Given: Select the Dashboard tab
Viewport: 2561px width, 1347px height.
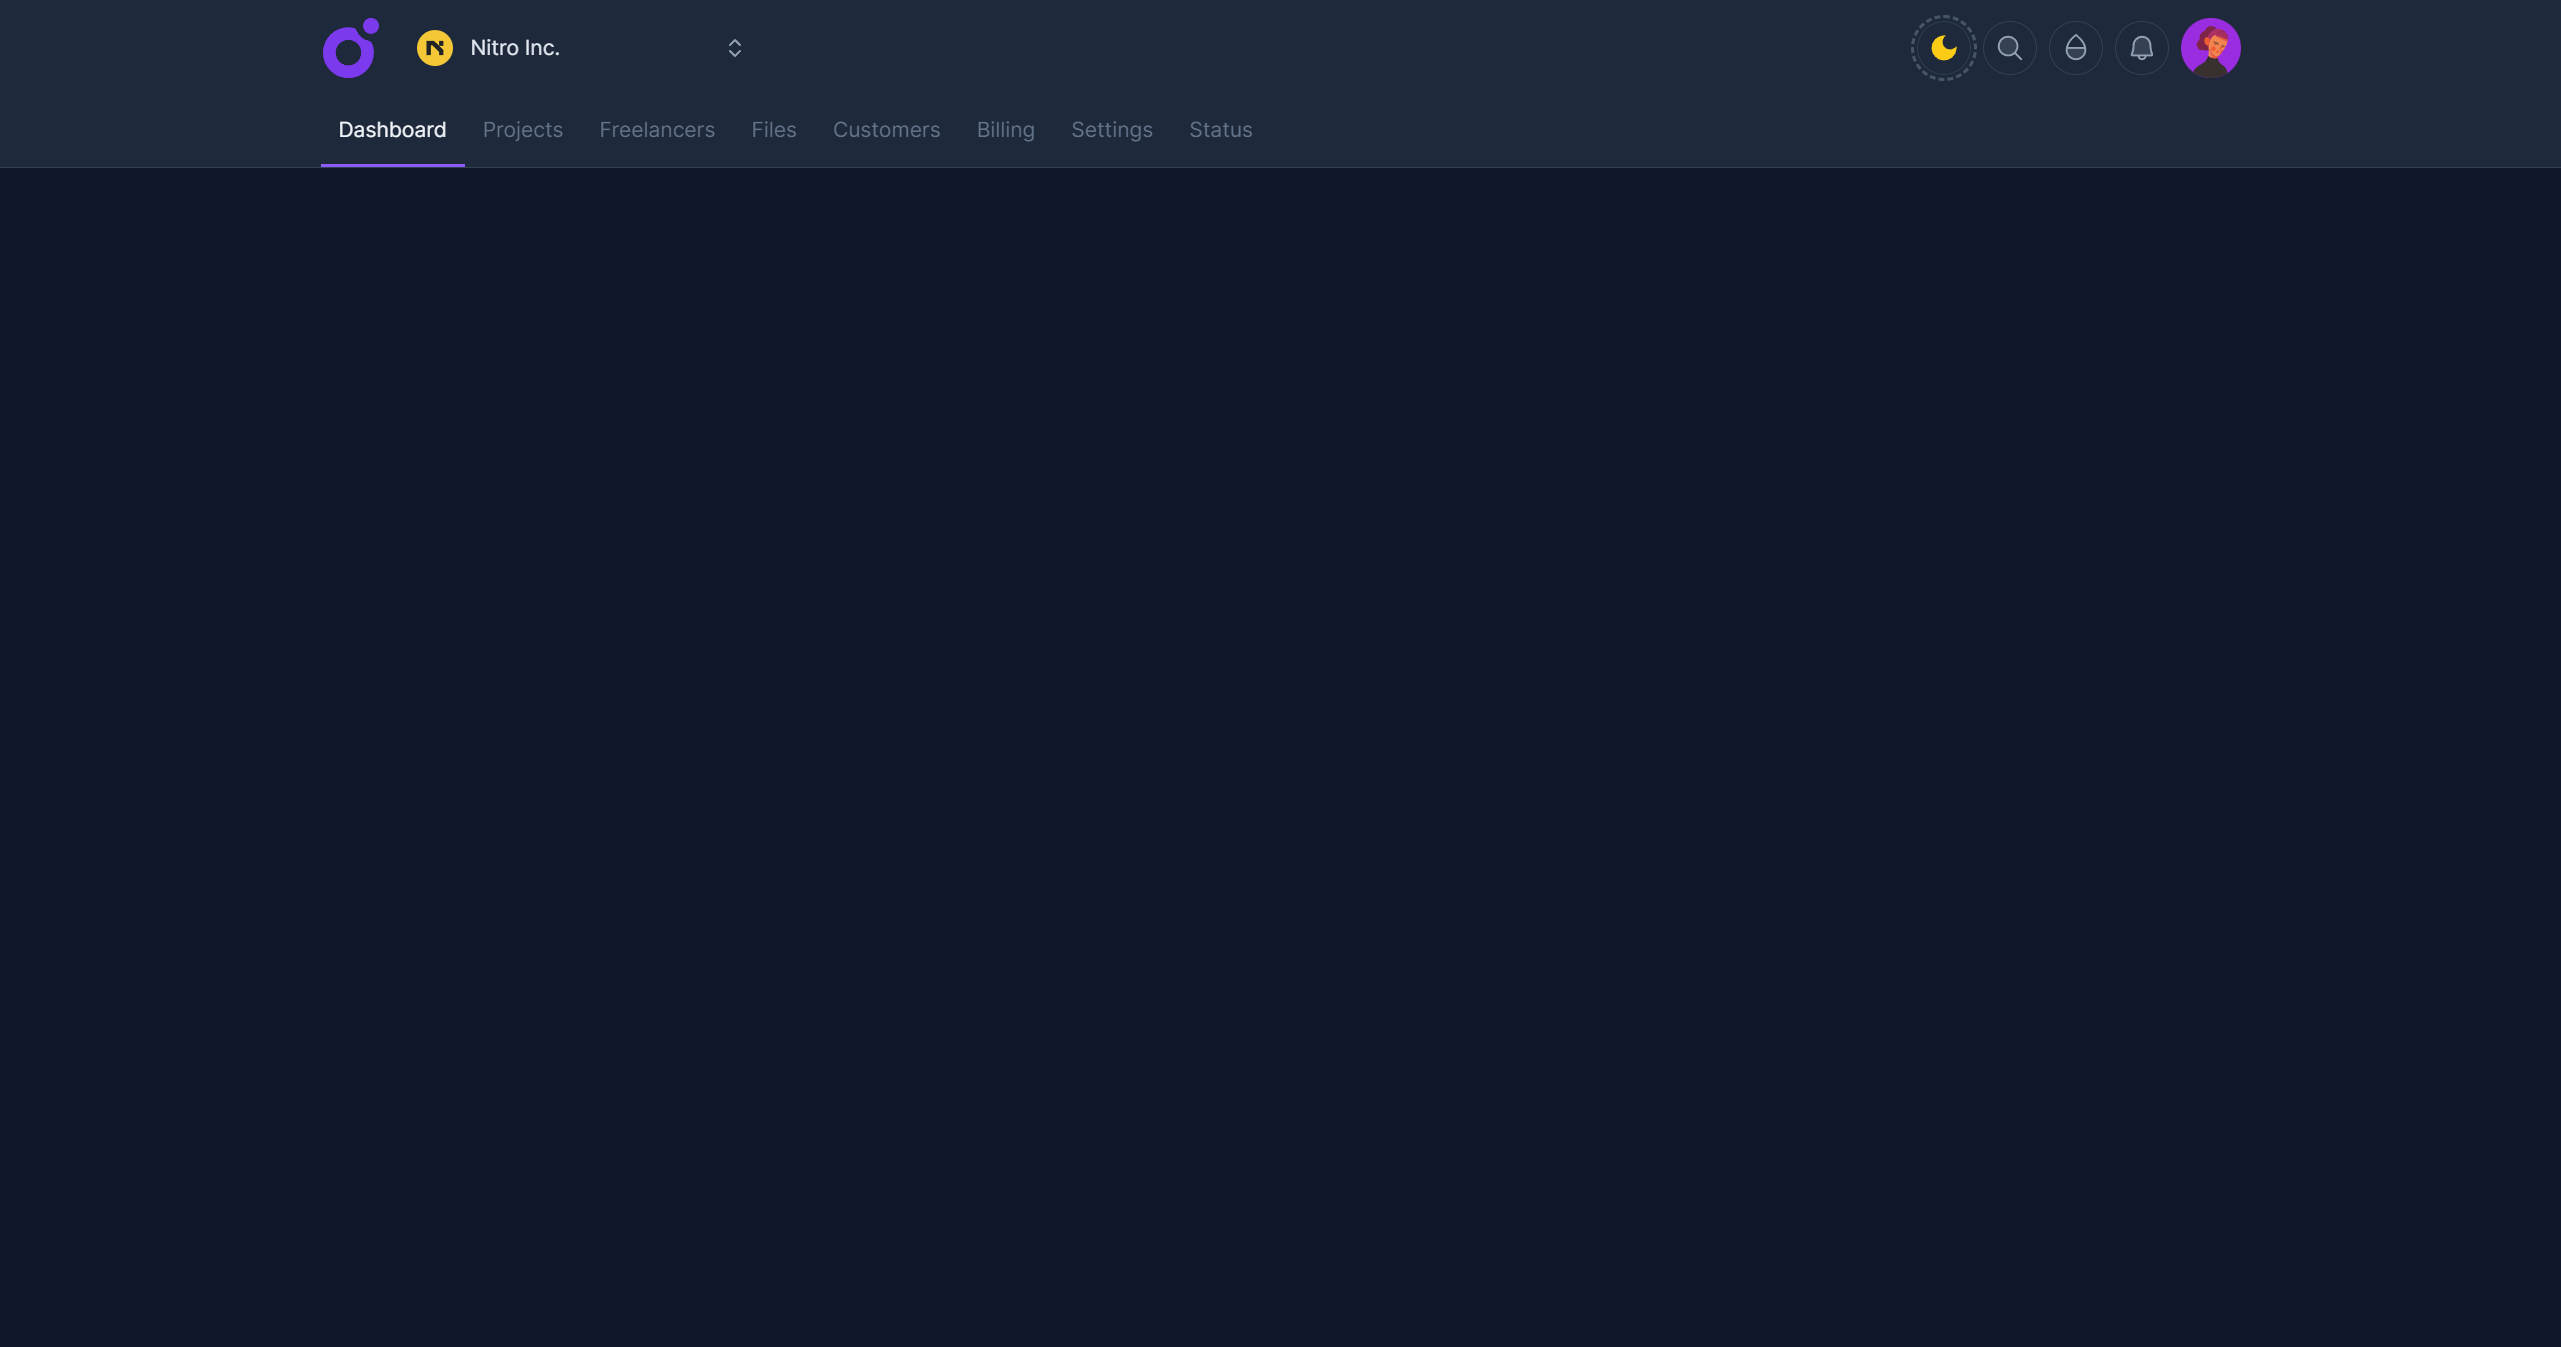Looking at the screenshot, I should click(x=392, y=130).
